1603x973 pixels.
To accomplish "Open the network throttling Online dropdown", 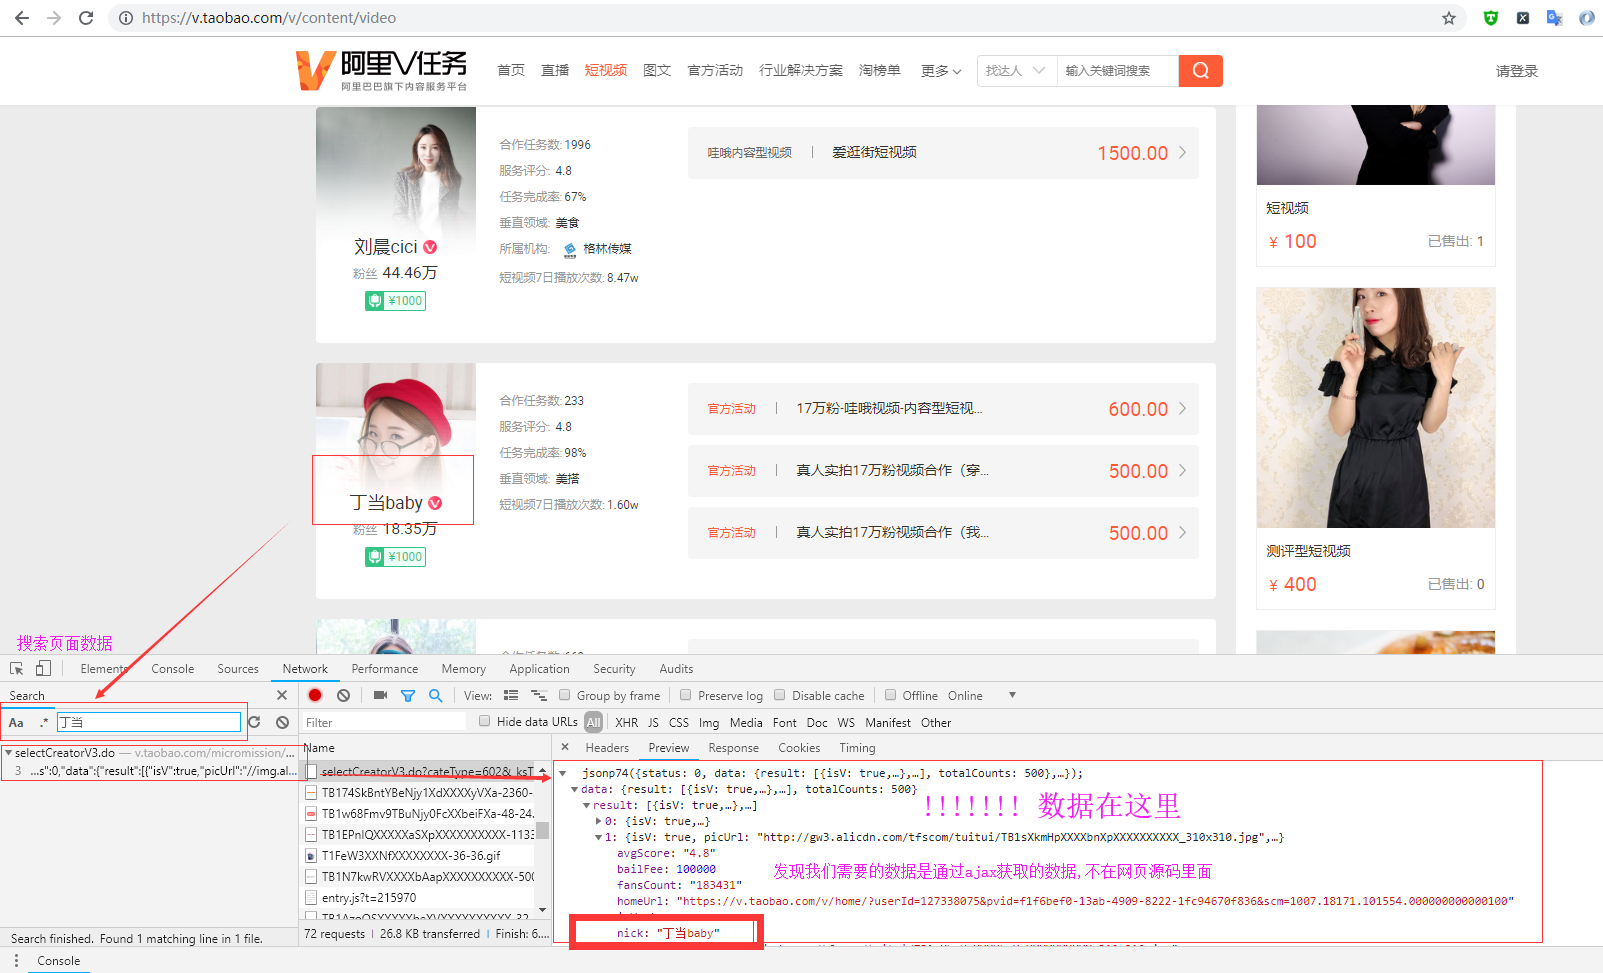I will (981, 695).
